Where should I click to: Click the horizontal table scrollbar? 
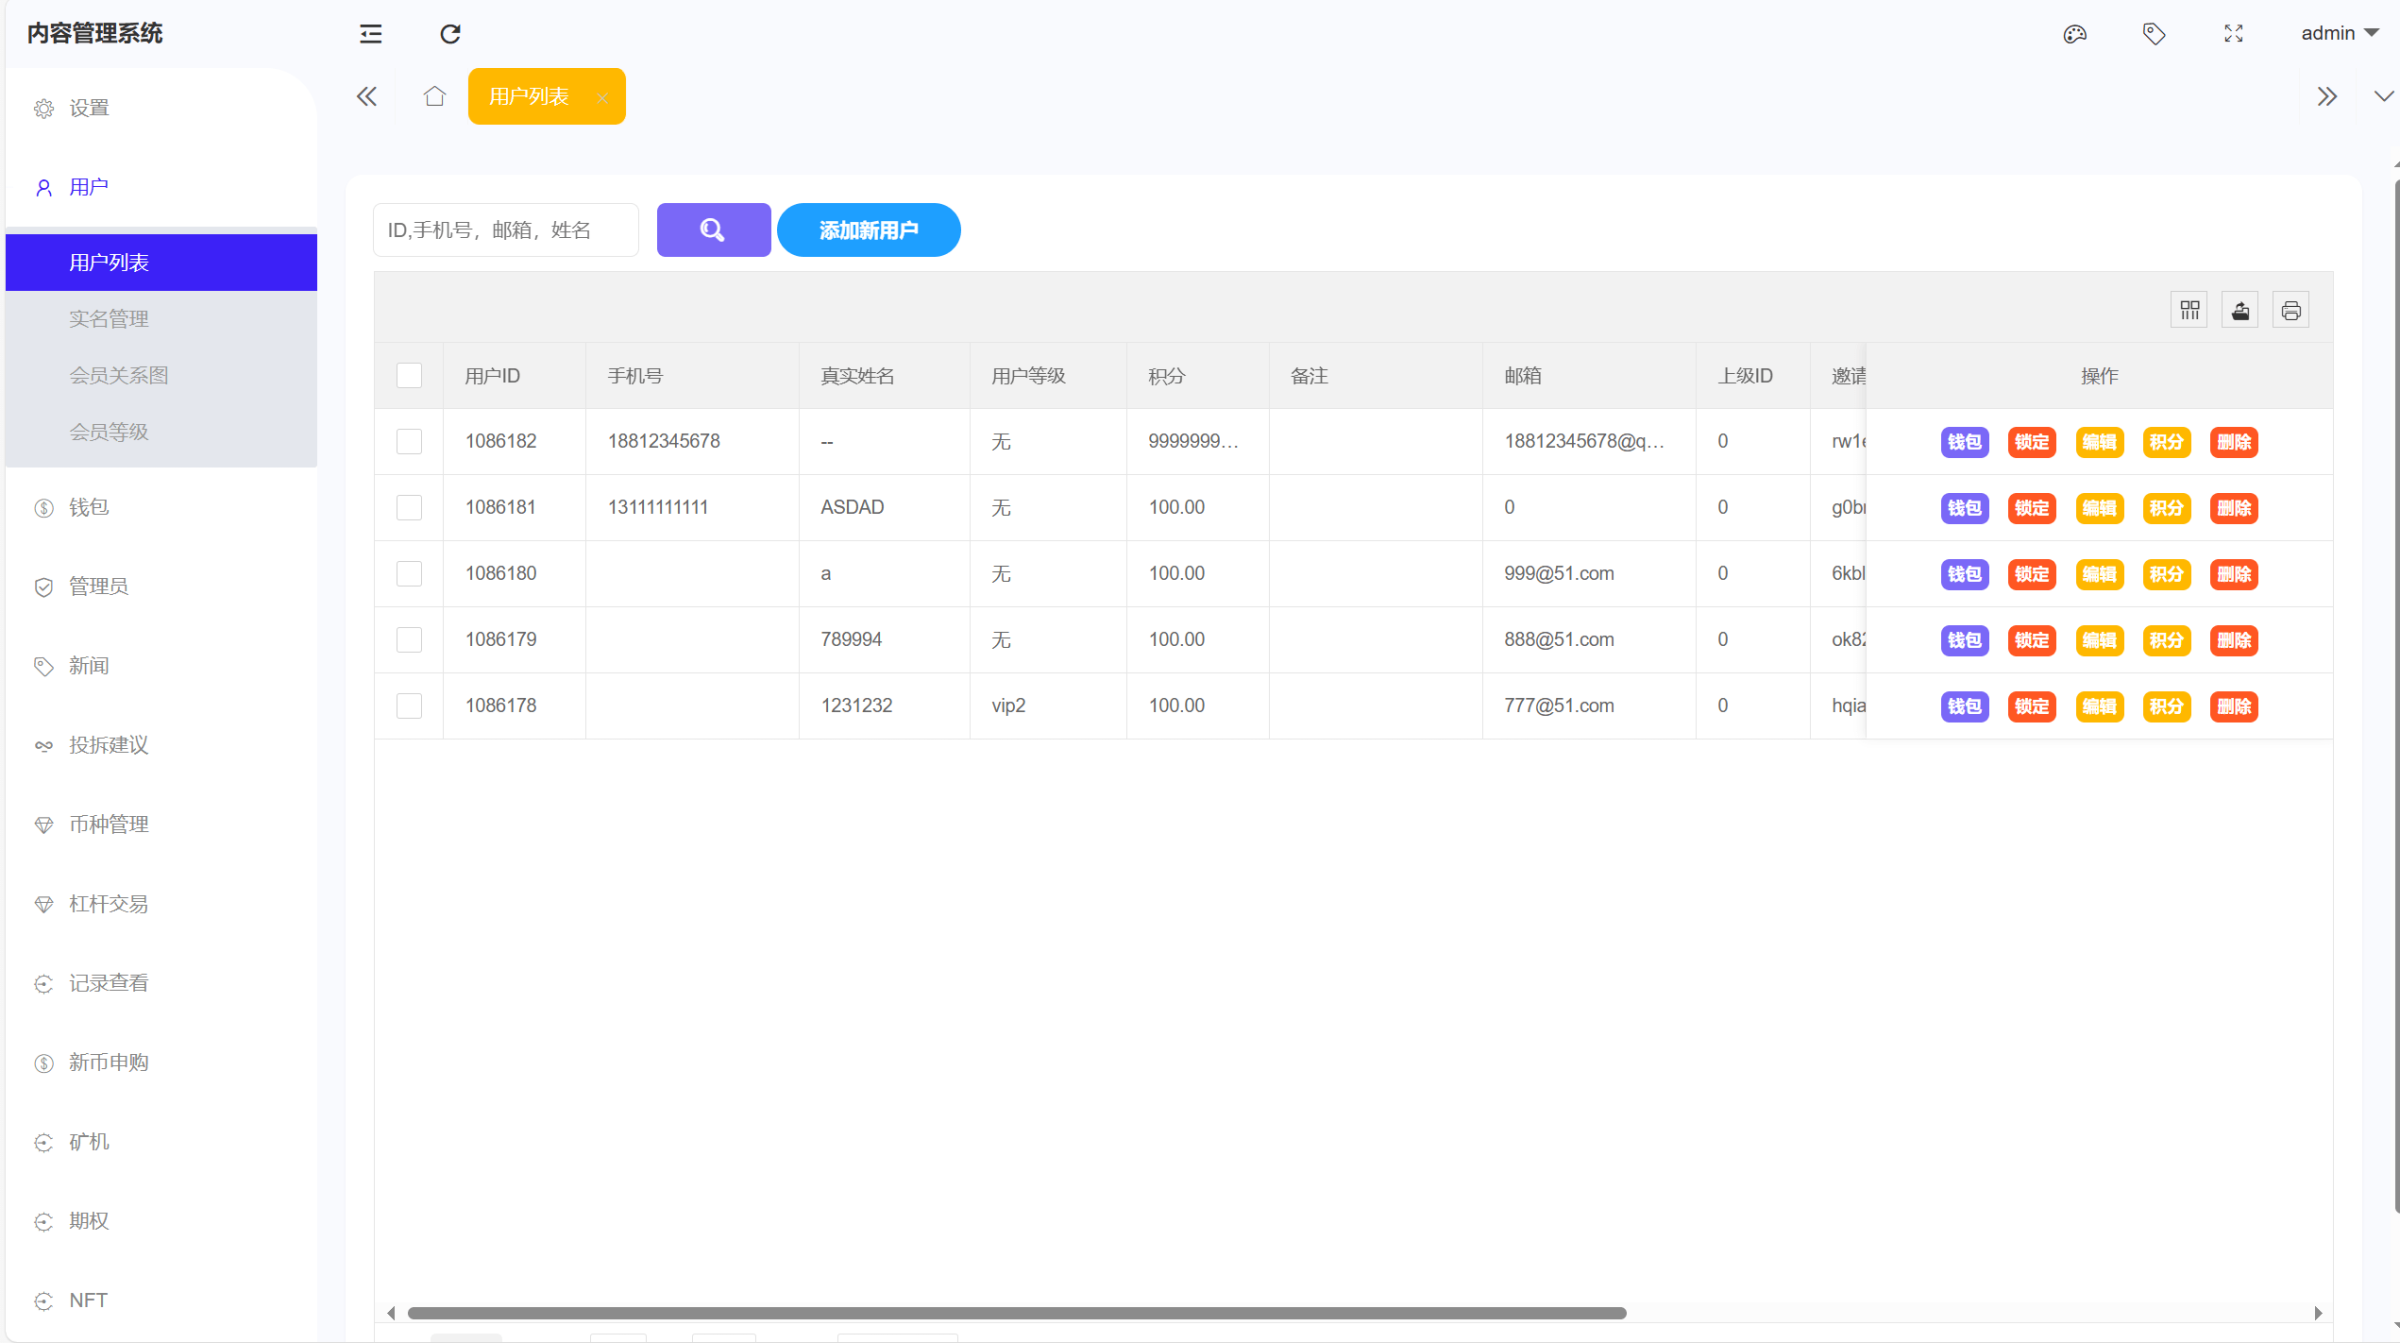pyautogui.click(x=1016, y=1313)
